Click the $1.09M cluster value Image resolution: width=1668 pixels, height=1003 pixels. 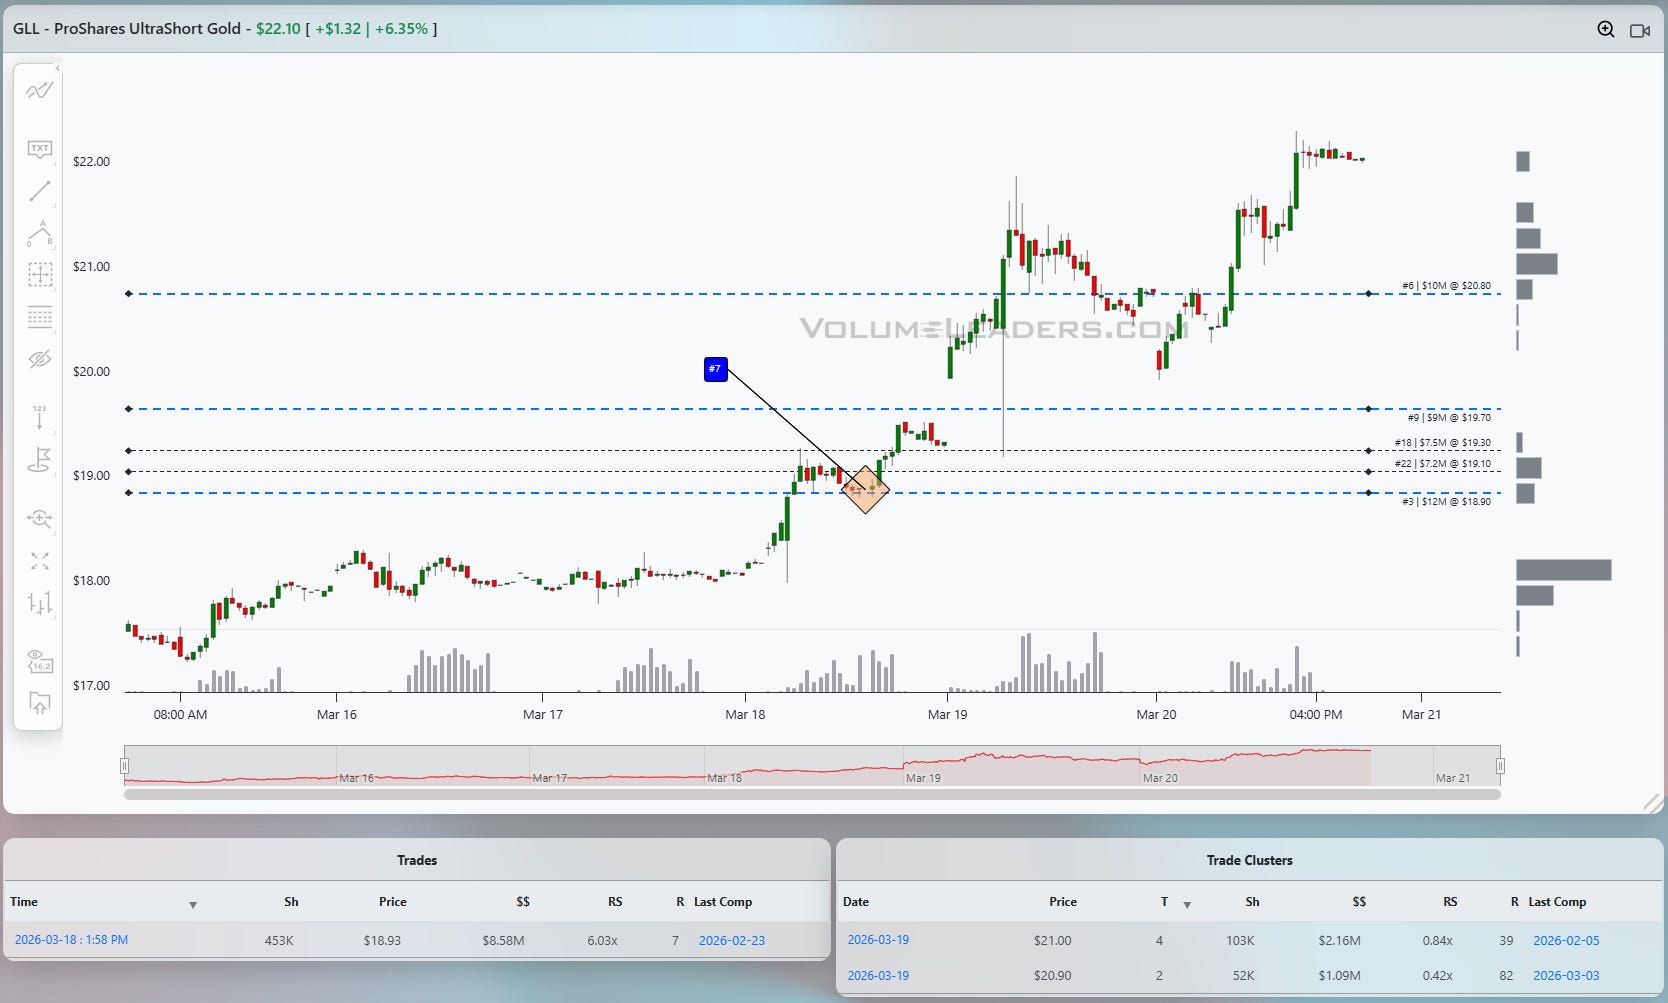(x=1339, y=976)
